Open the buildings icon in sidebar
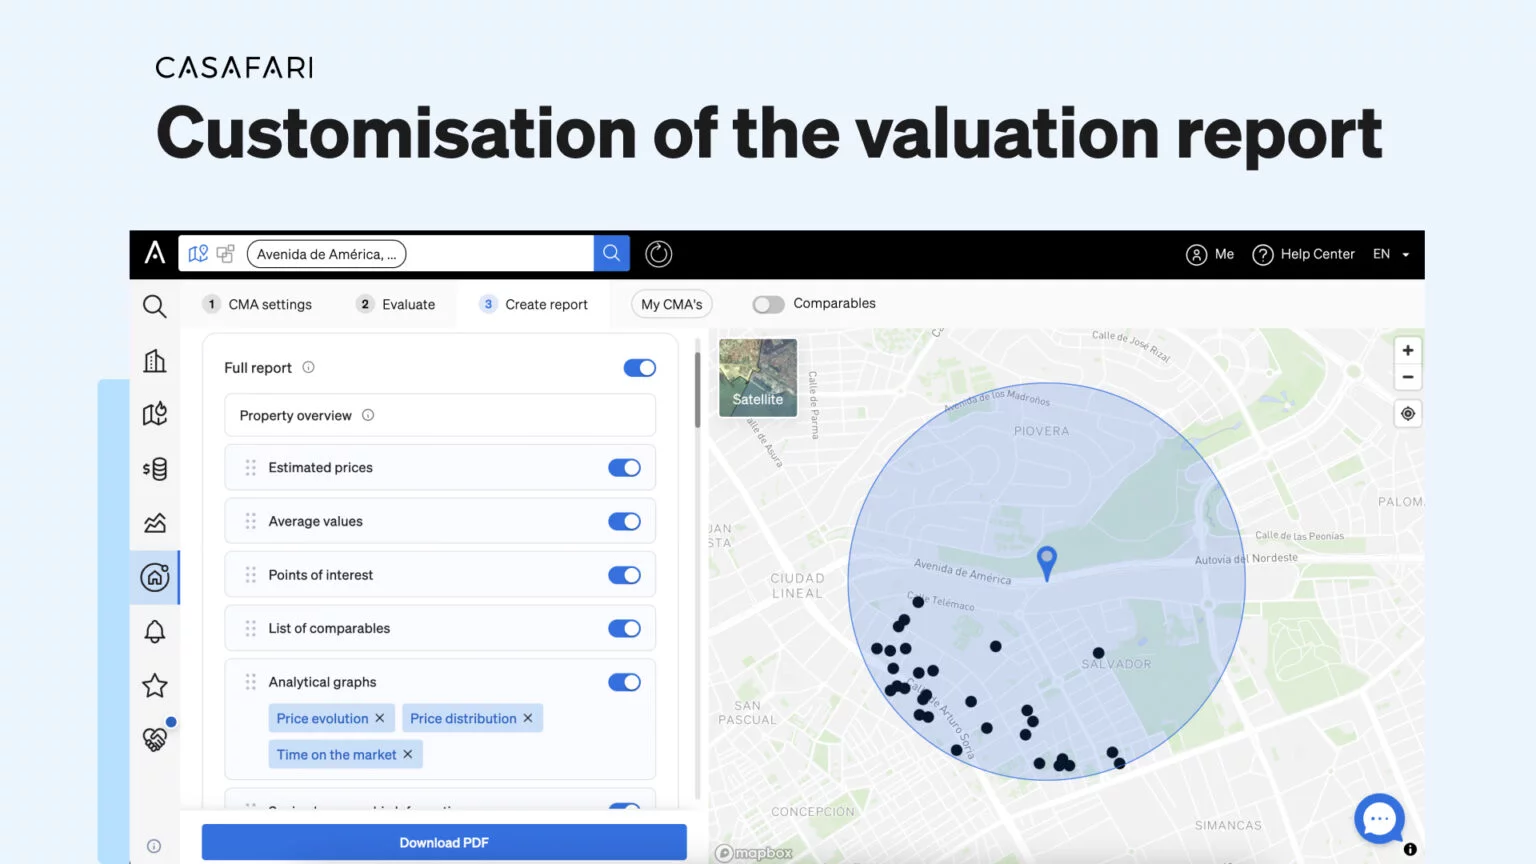 click(x=155, y=361)
